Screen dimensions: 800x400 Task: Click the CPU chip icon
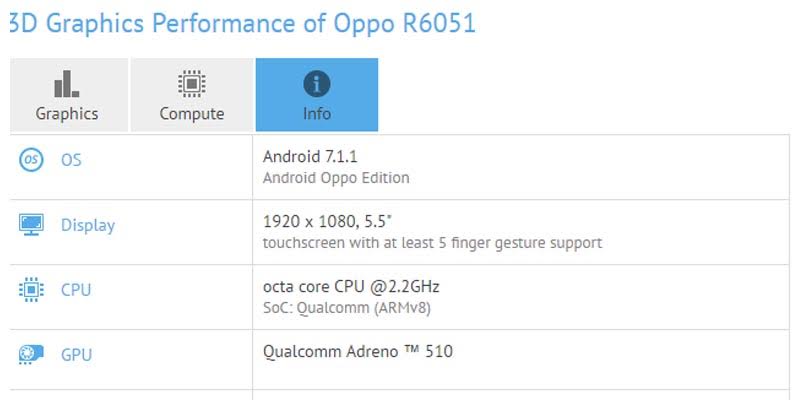pos(31,290)
